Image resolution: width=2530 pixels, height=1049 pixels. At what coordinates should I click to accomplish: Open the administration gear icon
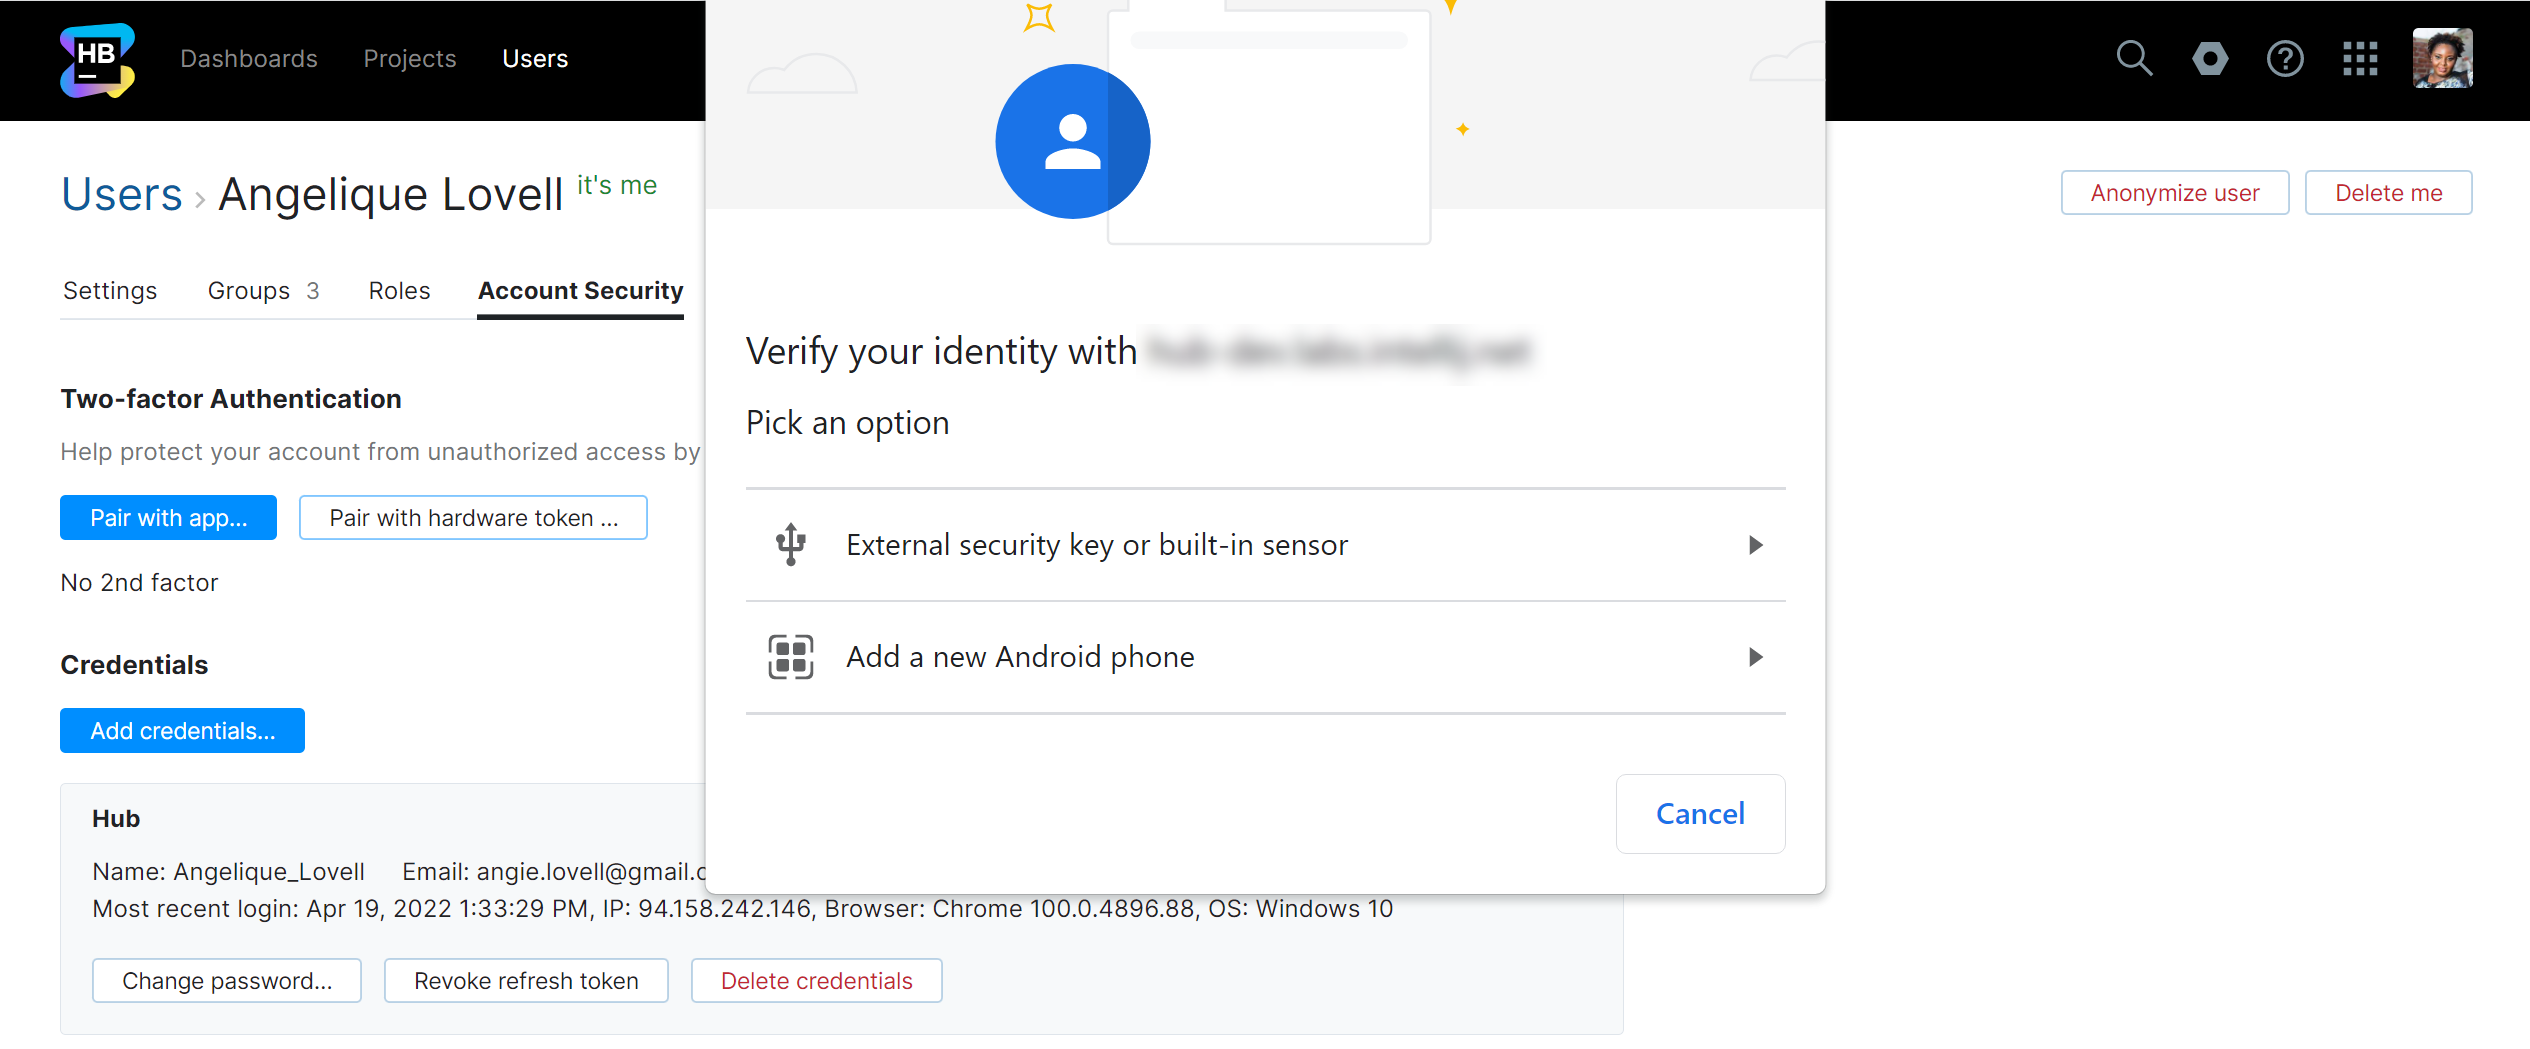point(2210,58)
